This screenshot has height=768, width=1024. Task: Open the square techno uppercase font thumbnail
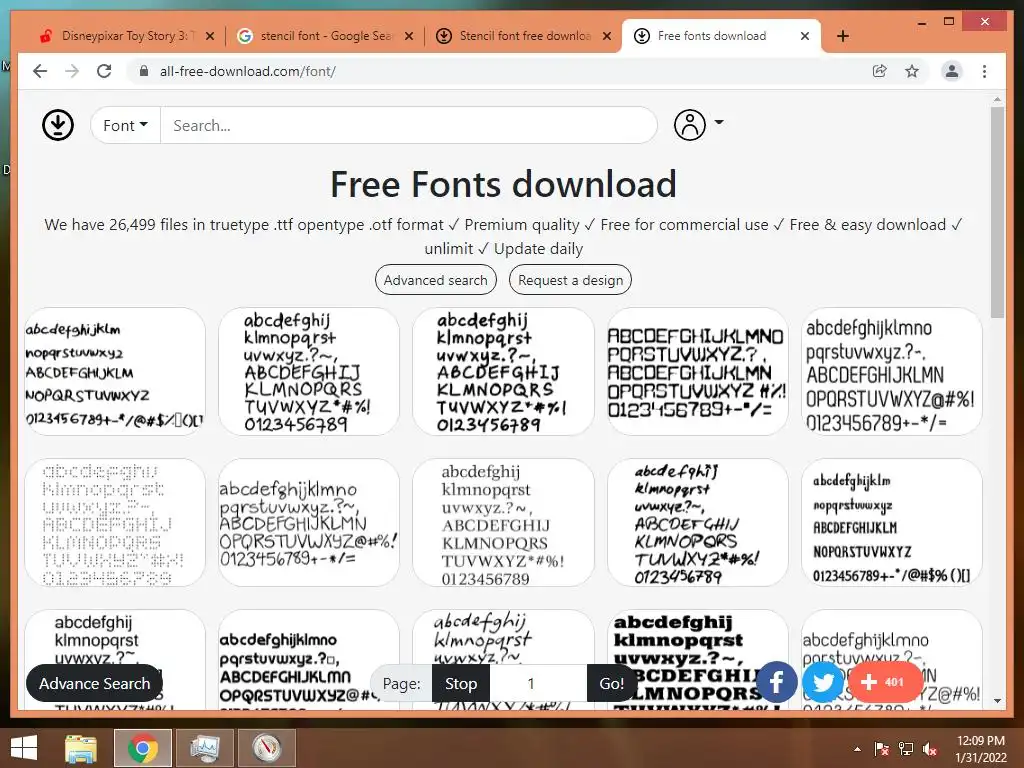click(x=697, y=372)
